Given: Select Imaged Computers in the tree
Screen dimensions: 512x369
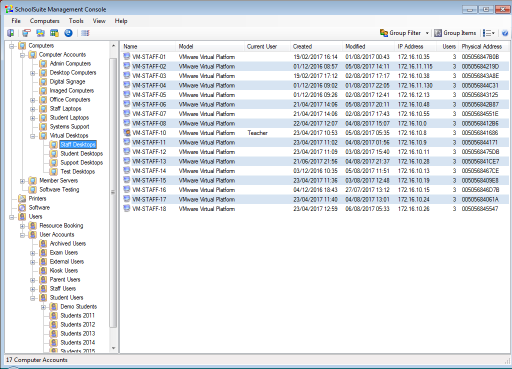Looking at the screenshot, I should click(x=72, y=91).
